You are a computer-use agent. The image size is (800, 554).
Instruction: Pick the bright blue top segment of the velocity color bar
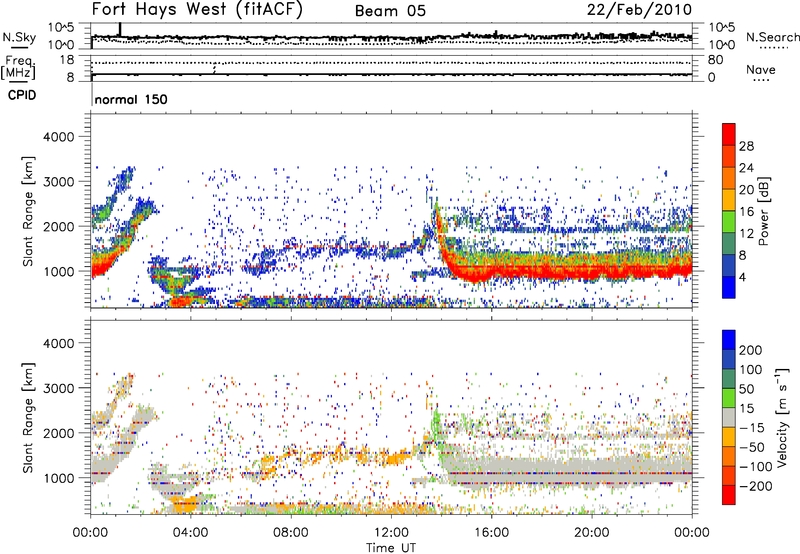point(729,340)
